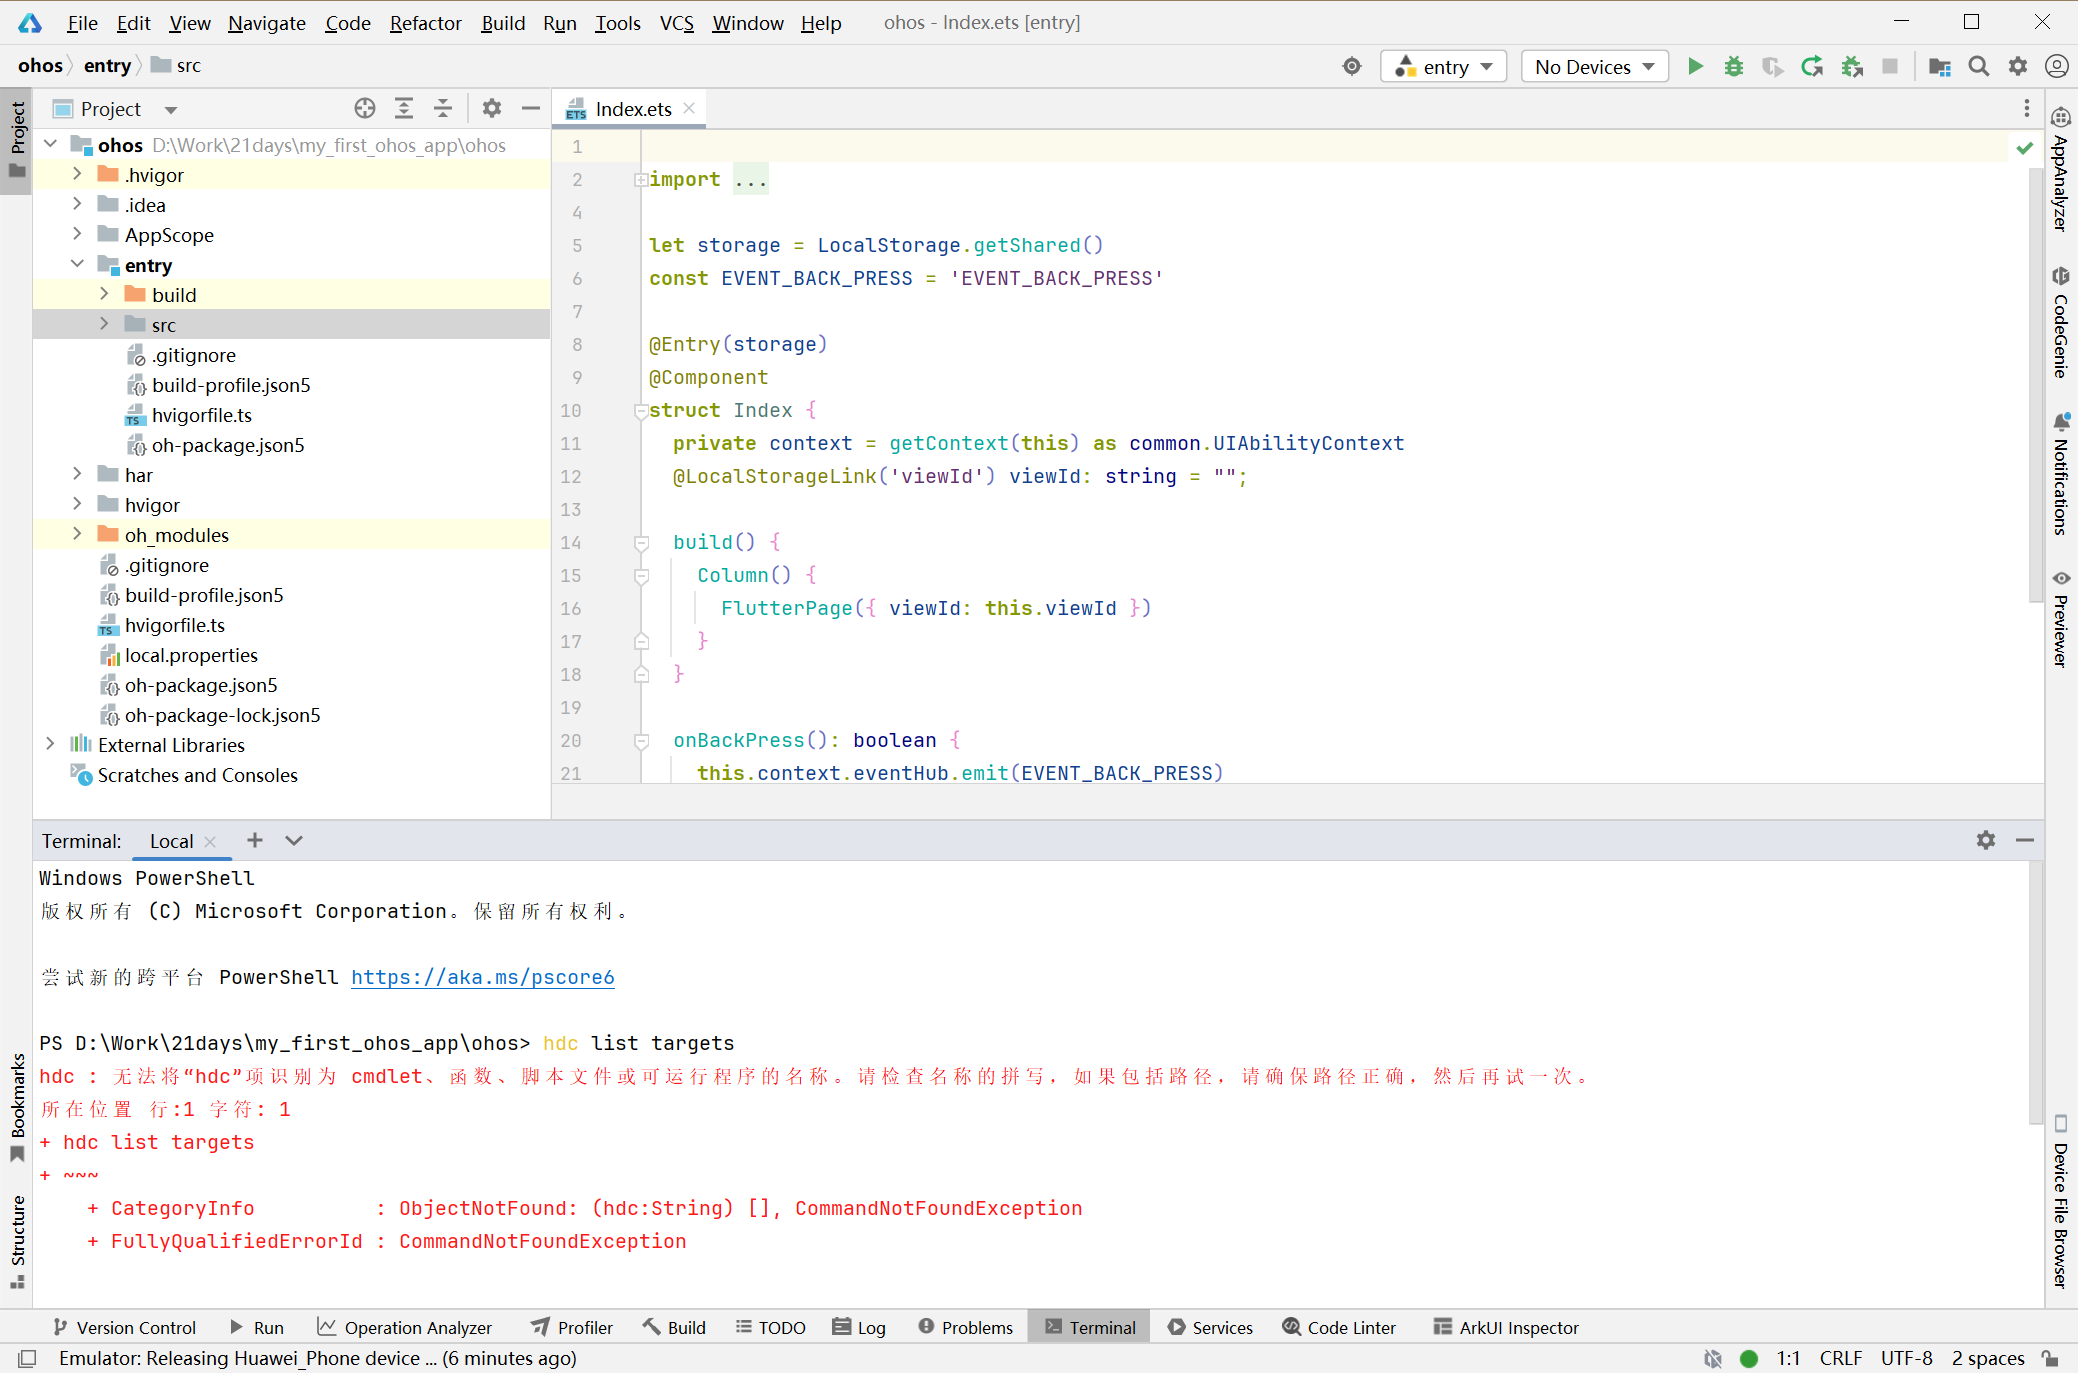The image size is (2078, 1373).
Task: Click the Debug entry bug icon
Action: (x=1734, y=67)
